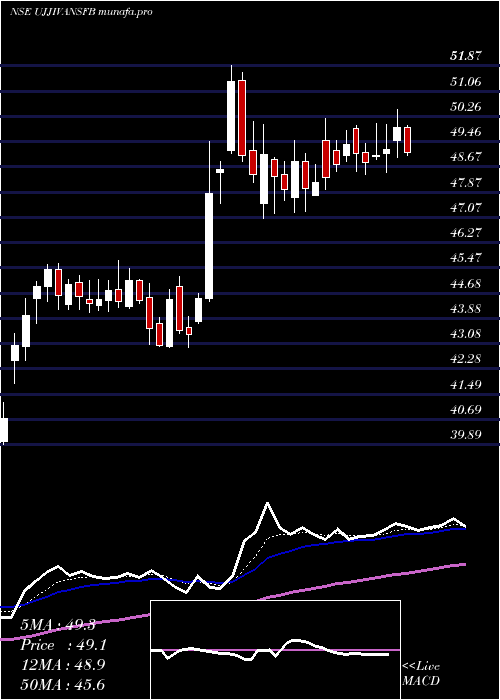This screenshot has height=700, width=500.
Task: Click the 12MA : 48.9 readout
Action: point(62,665)
